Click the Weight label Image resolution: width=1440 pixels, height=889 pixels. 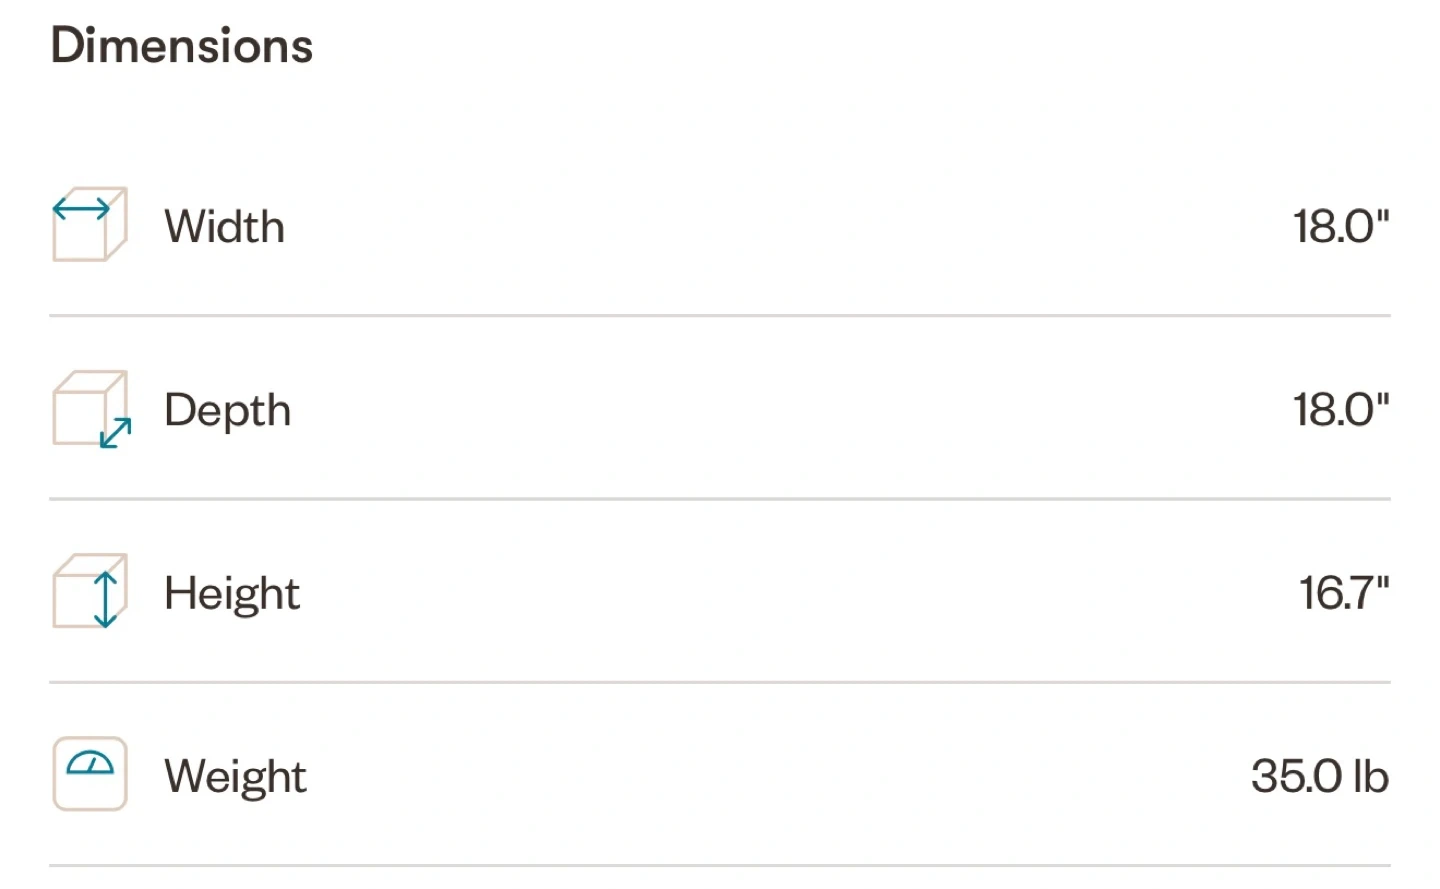(x=236, y=778)
